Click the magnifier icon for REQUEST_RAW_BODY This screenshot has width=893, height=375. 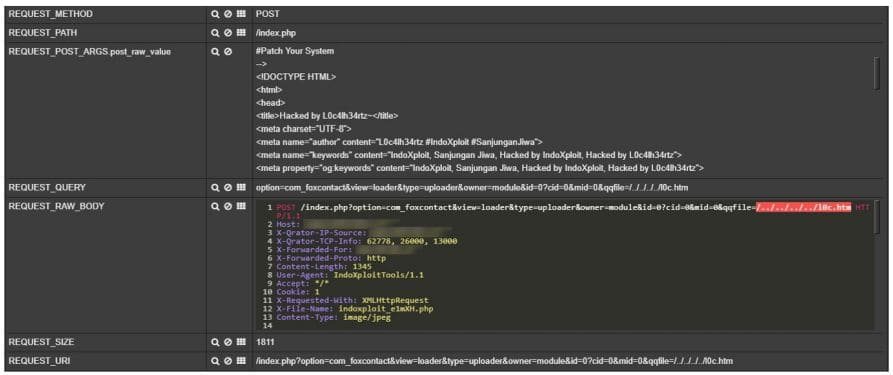pos(215,206)
